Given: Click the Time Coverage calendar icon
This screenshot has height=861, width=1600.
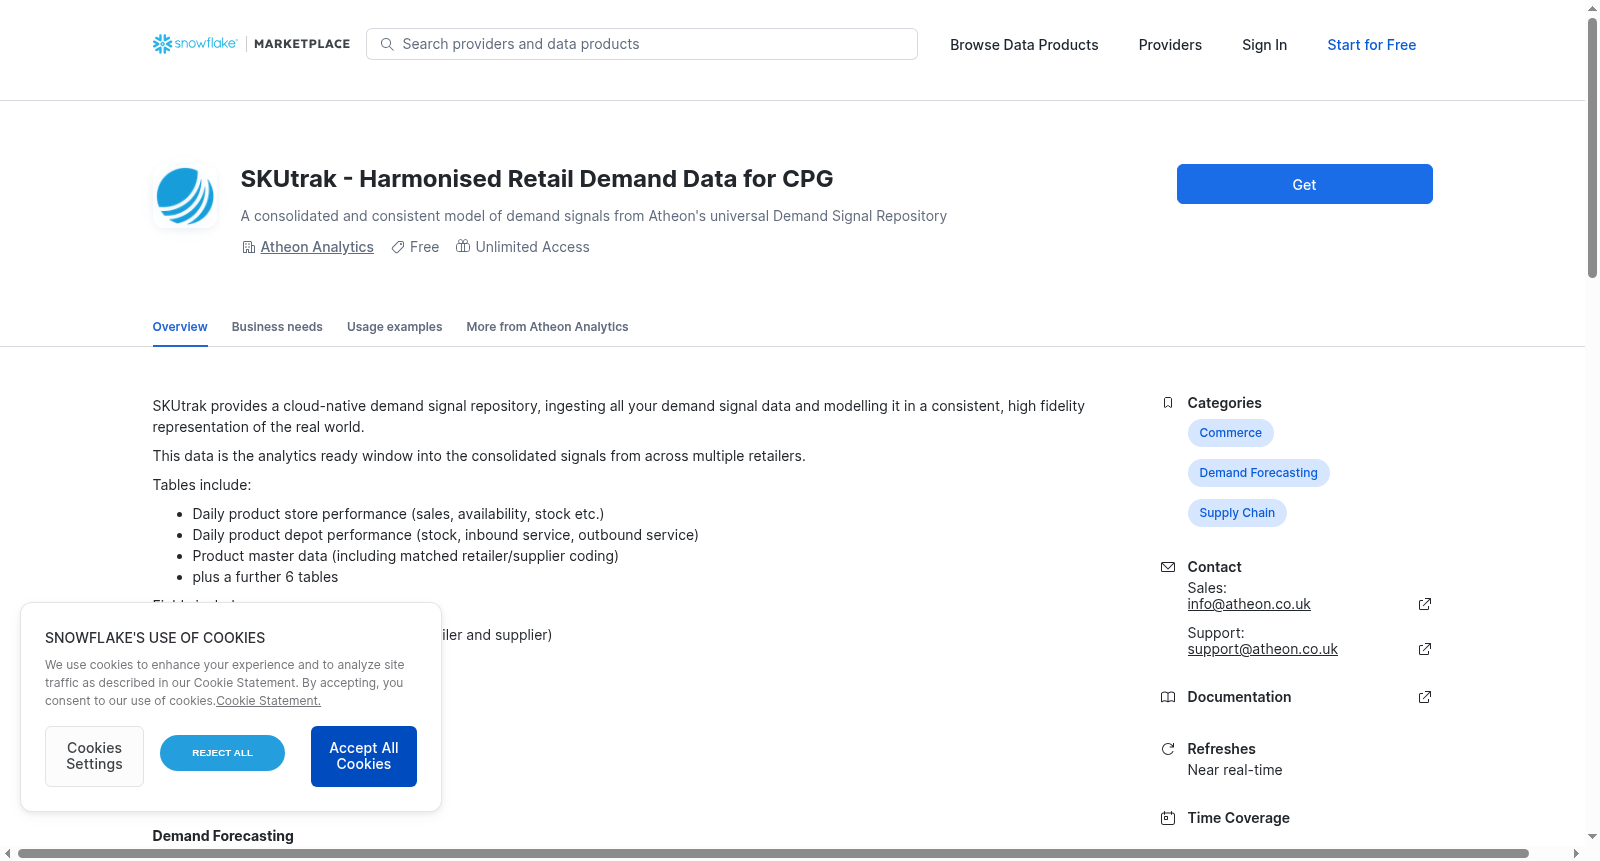Looking at the screenshot, I should [1168, 818].
